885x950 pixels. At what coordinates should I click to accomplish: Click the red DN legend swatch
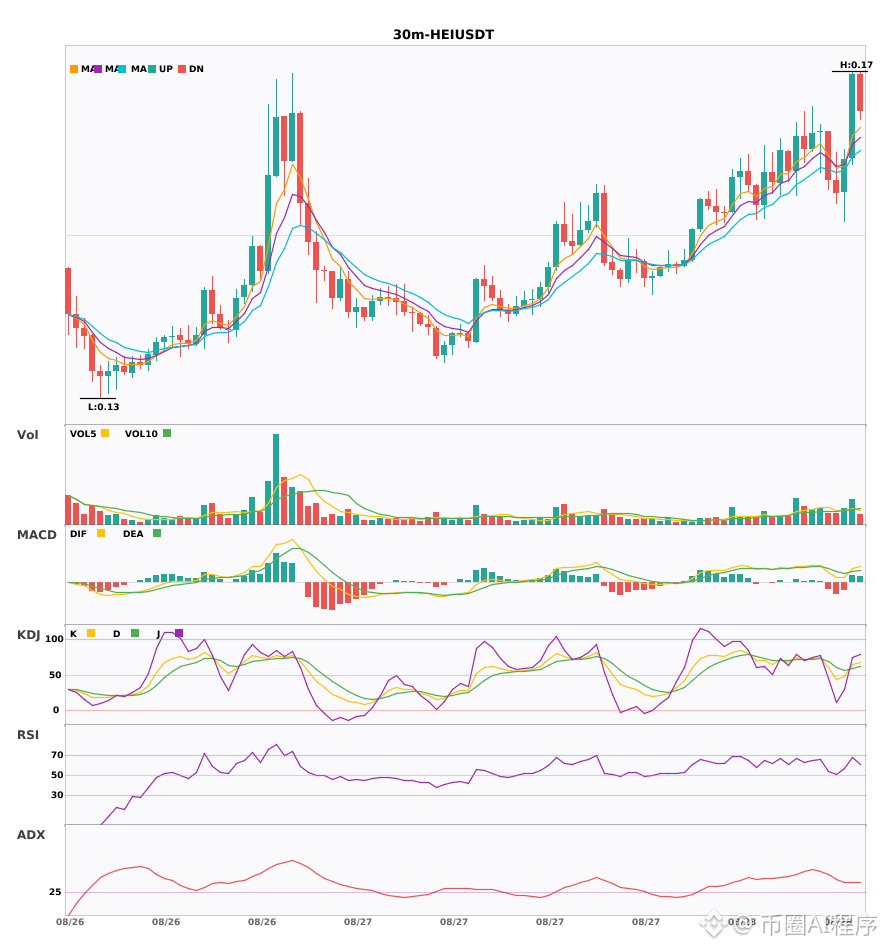182,69
